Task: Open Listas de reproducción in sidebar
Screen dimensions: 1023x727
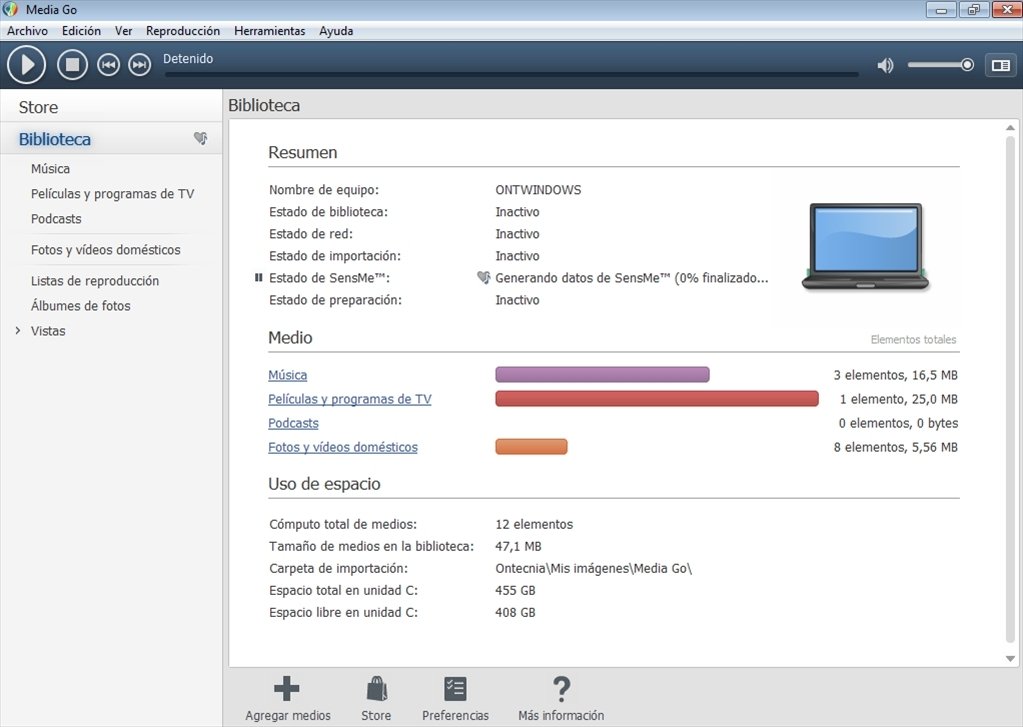Action: point(95,281)
